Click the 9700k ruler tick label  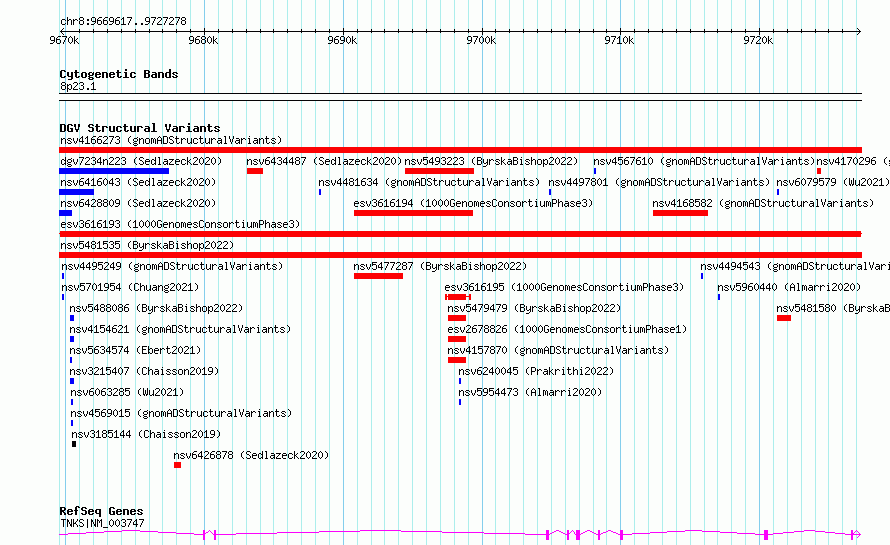[481, 40]
